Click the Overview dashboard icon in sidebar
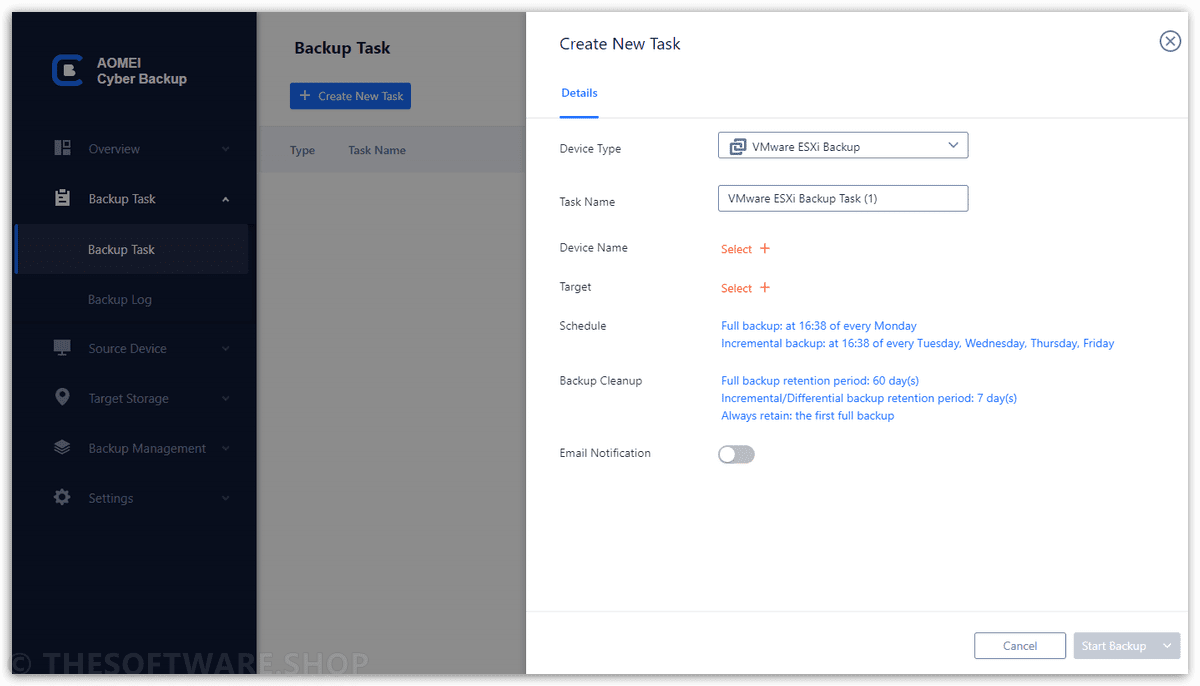Image resolution: width=1200 pixels, height=686 pixels. coord(62,148)
